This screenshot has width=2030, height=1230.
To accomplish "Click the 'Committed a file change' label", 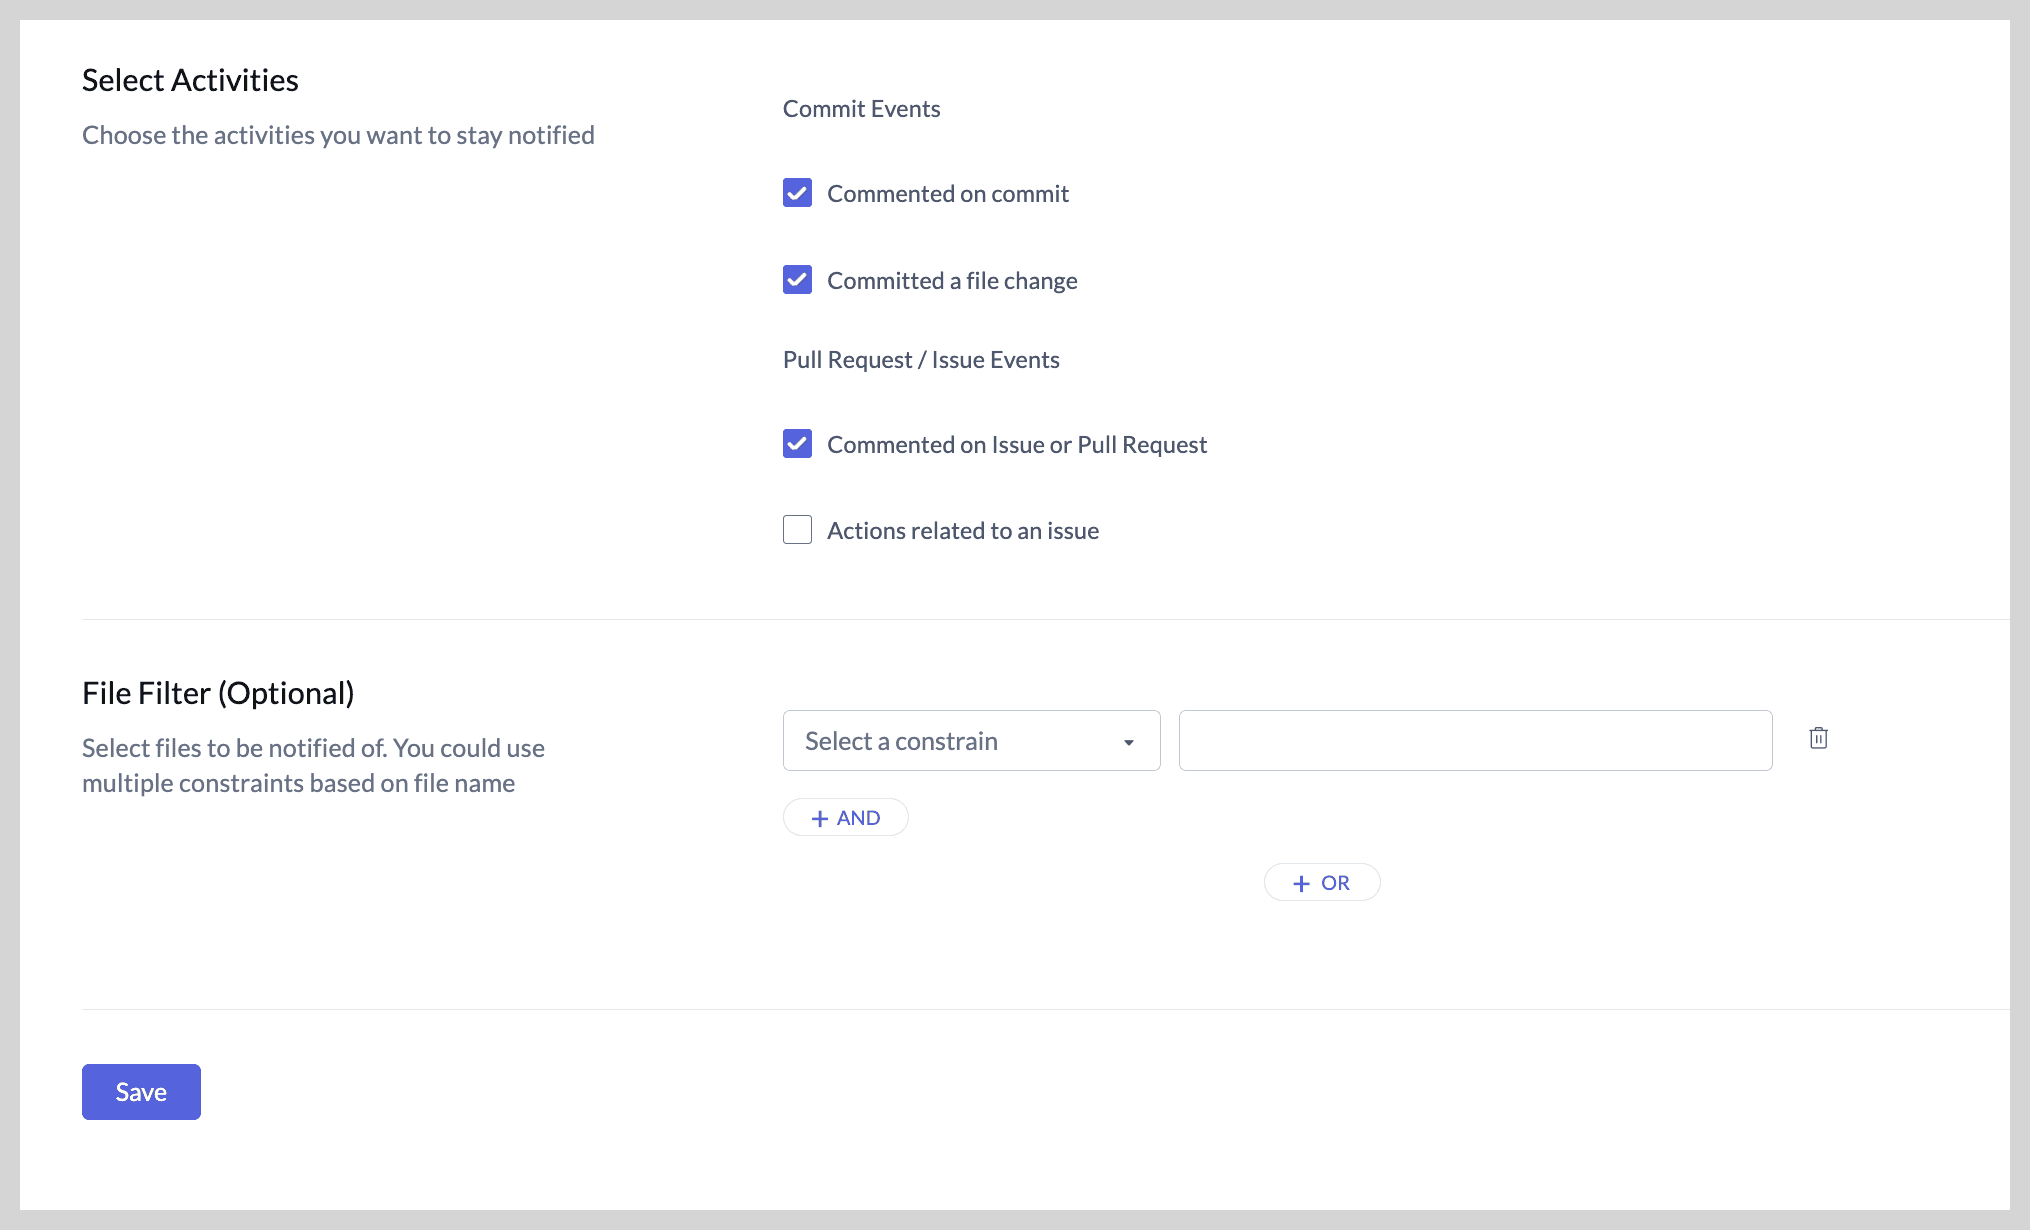I will [952, 281].
